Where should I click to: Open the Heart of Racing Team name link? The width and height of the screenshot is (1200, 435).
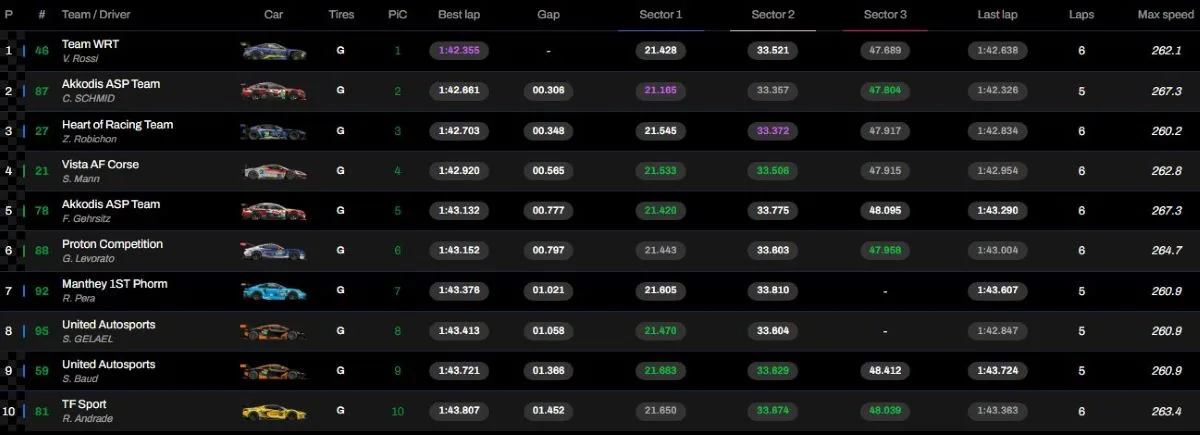(117, 125)
